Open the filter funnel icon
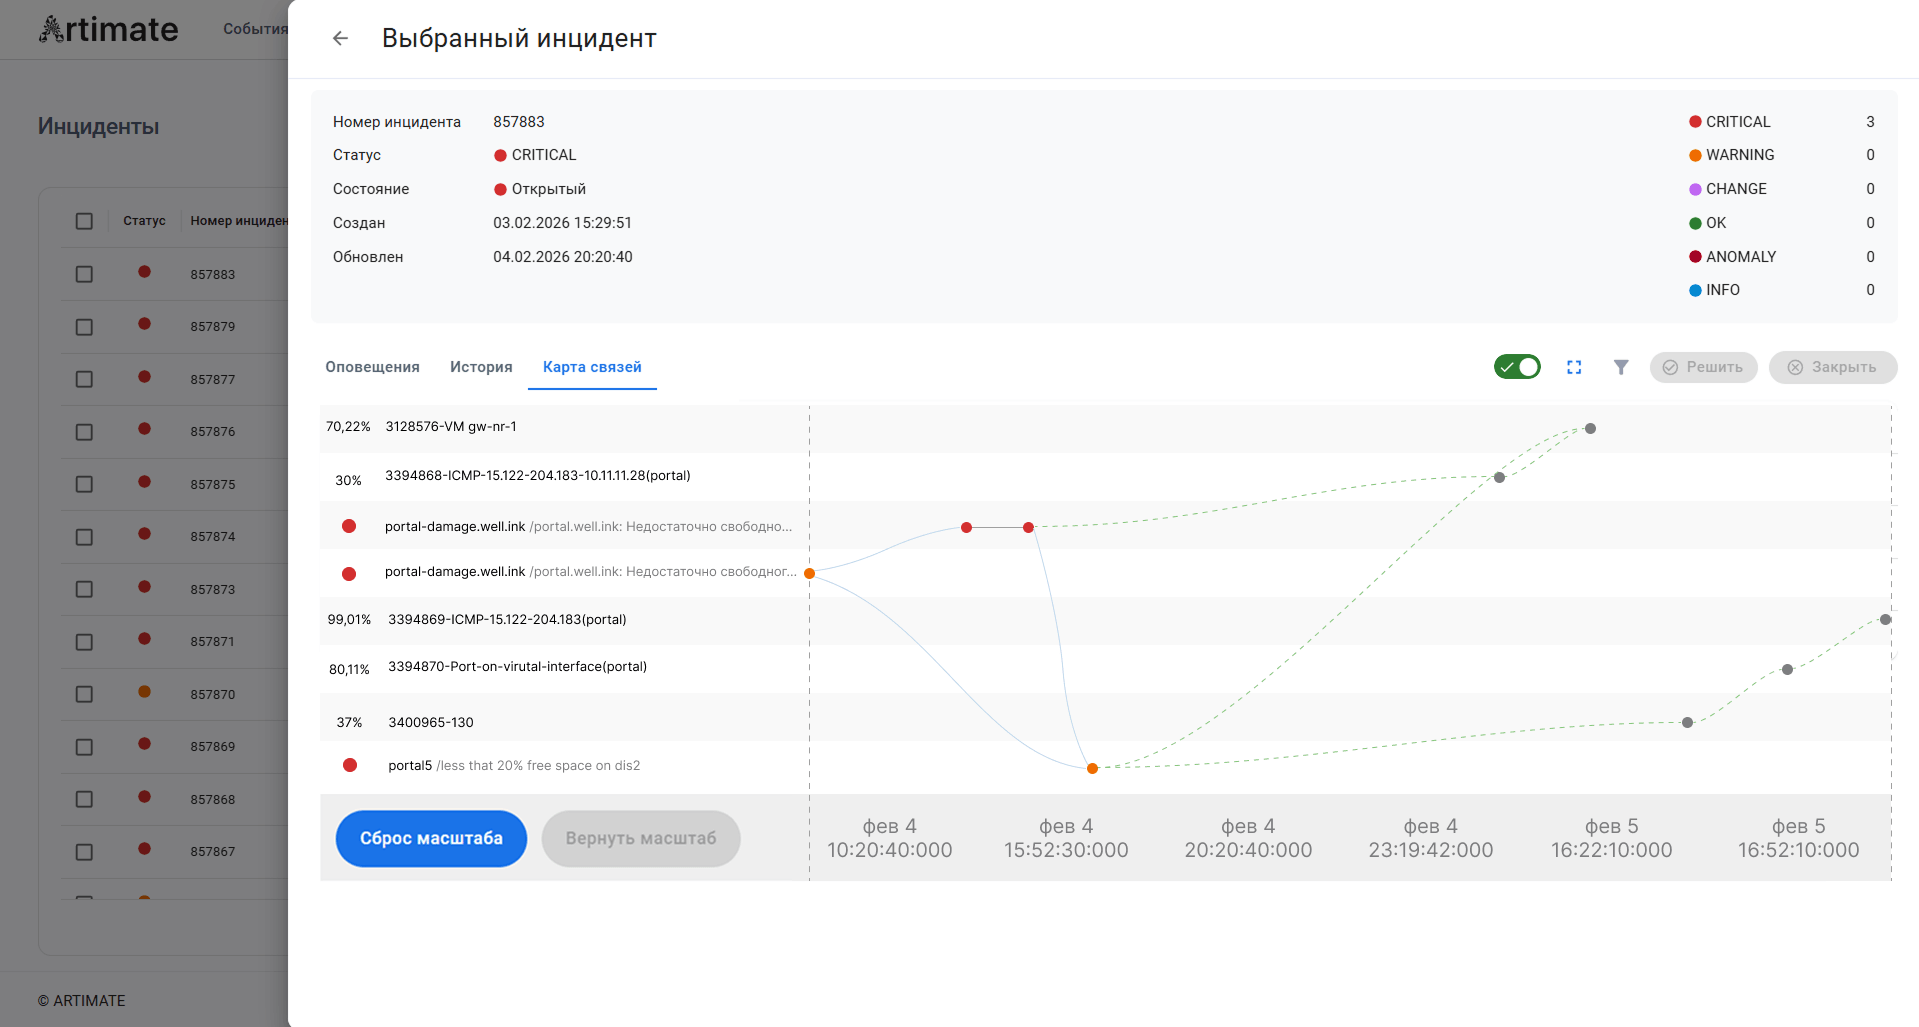 pos(1621,367)
